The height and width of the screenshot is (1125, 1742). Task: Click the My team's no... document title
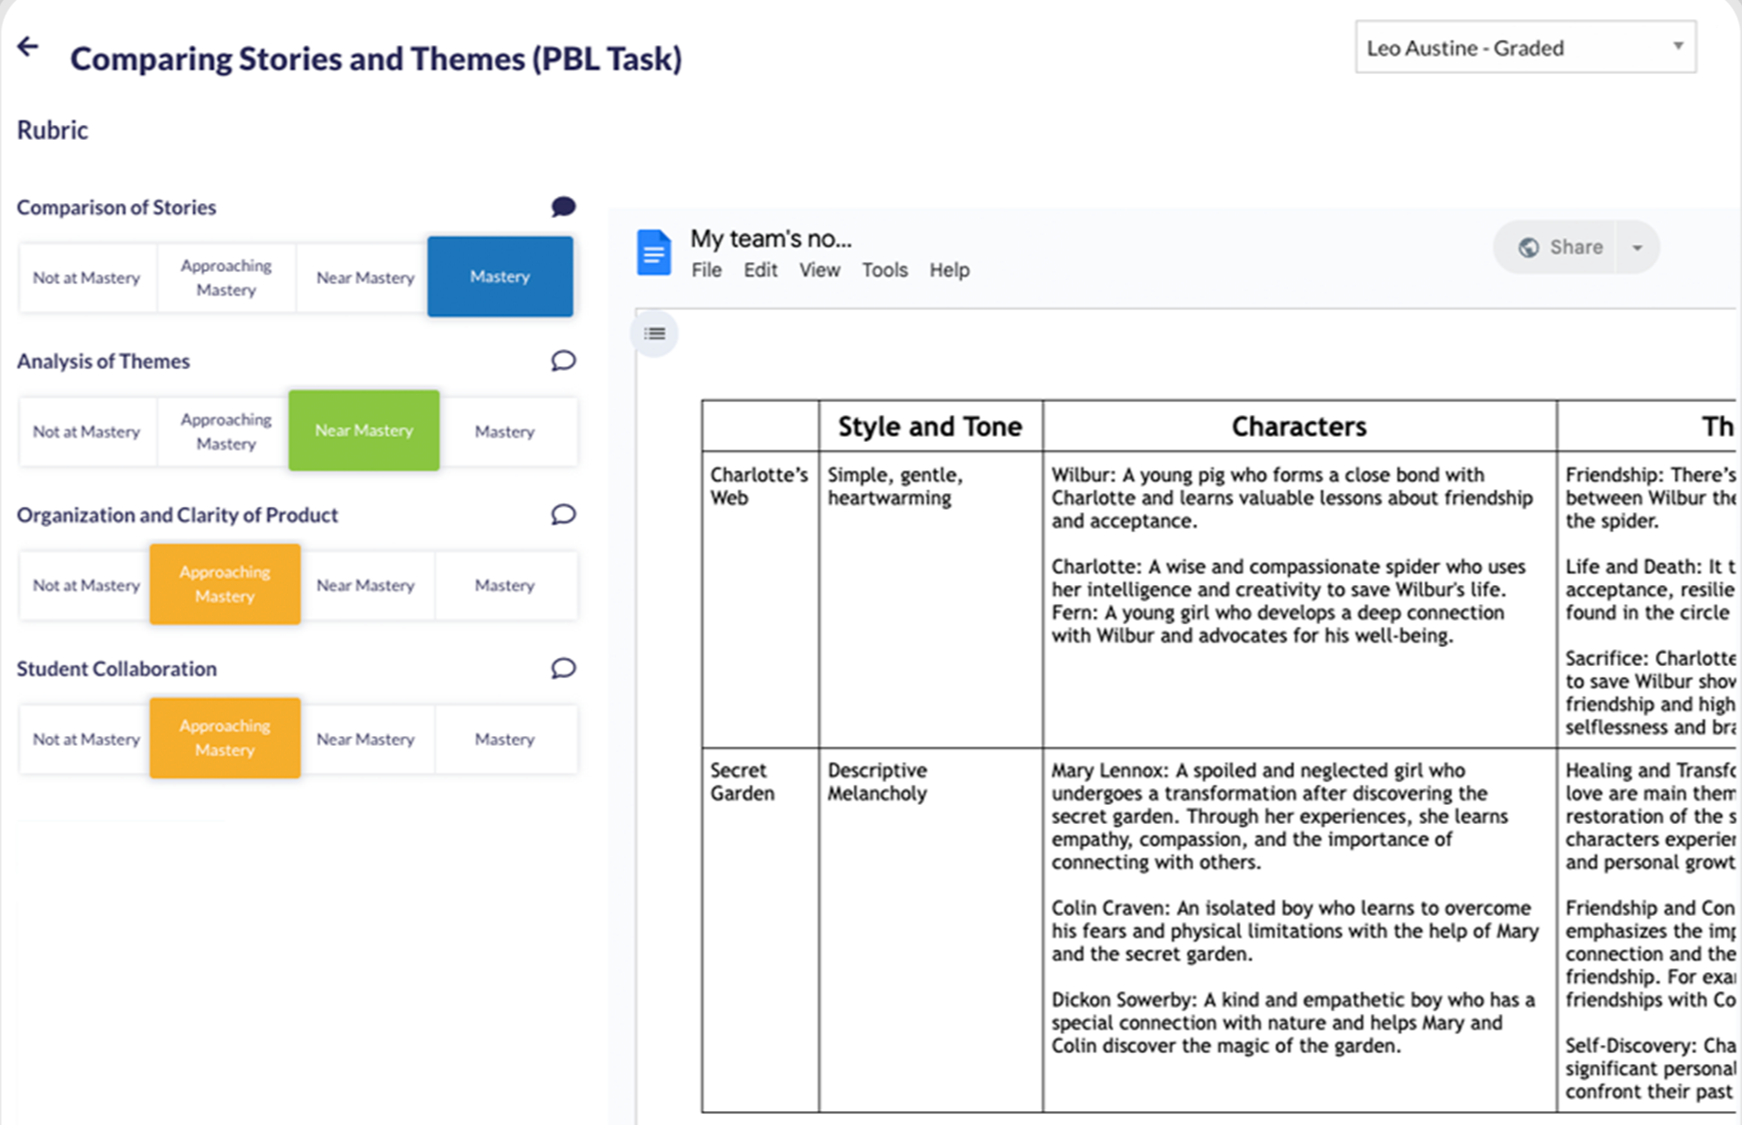pos(770,239)
